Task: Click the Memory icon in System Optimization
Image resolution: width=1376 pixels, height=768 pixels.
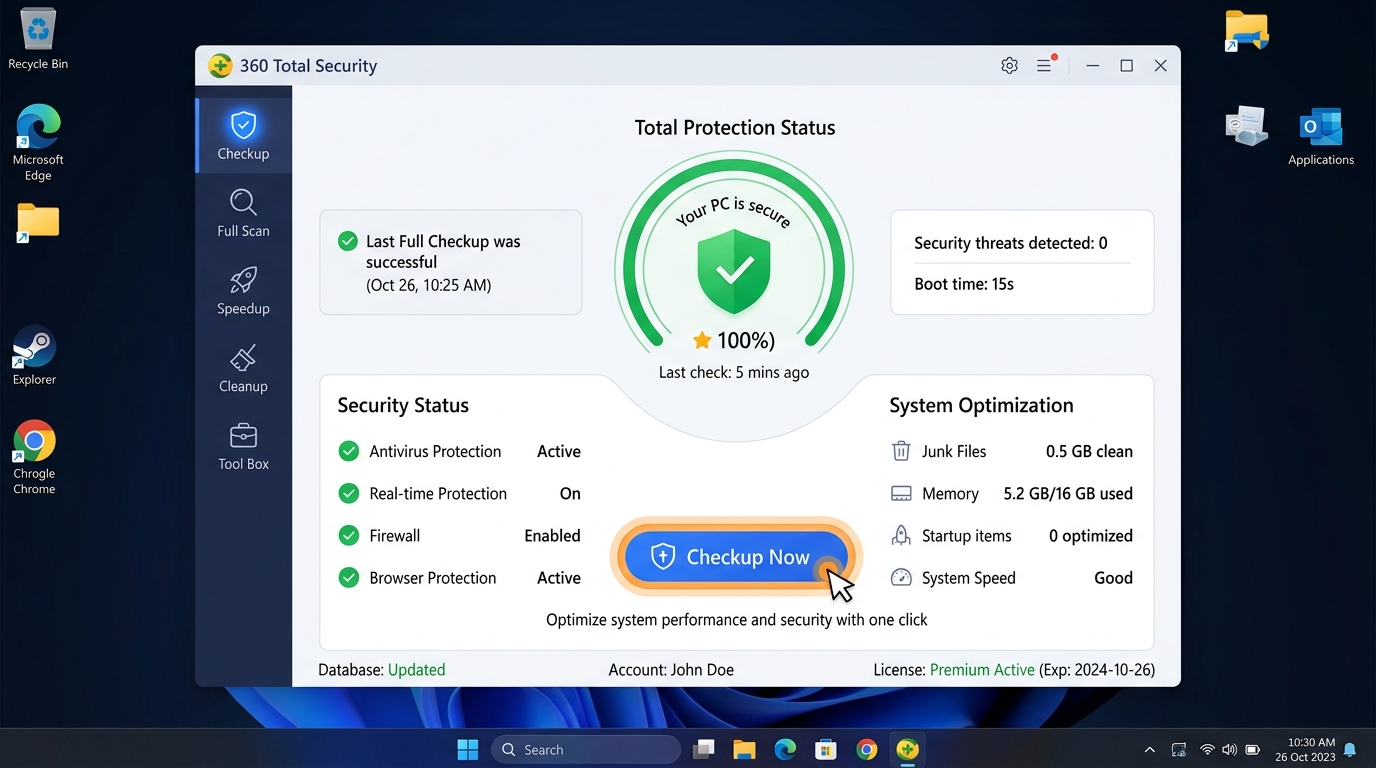Action: click(x=901, y=493)
